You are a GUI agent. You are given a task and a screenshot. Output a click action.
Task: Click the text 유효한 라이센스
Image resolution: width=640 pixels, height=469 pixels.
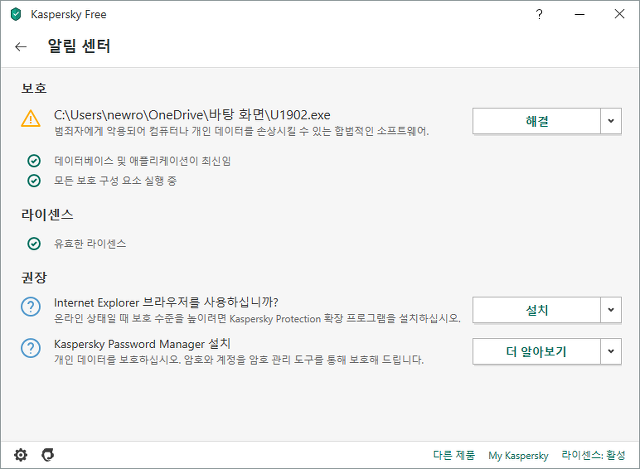coord(90,244)
